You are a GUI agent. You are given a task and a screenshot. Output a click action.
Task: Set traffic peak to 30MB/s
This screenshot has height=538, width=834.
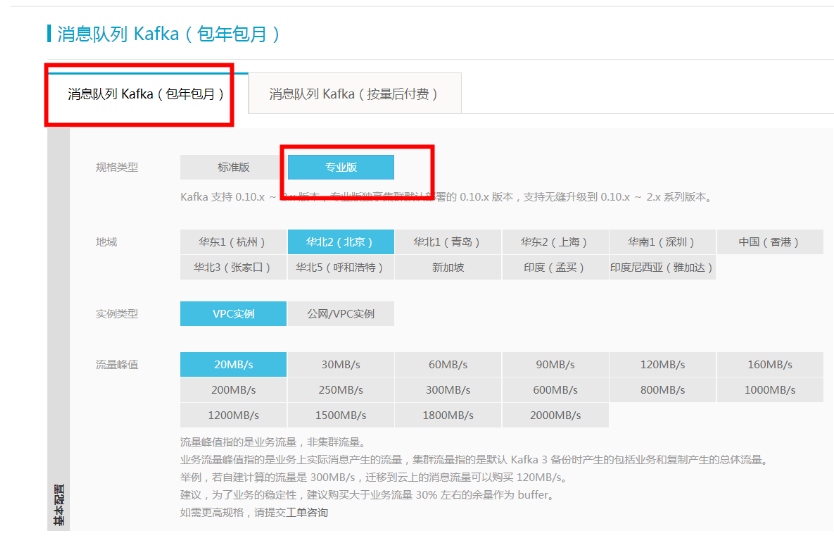point(340,365)
